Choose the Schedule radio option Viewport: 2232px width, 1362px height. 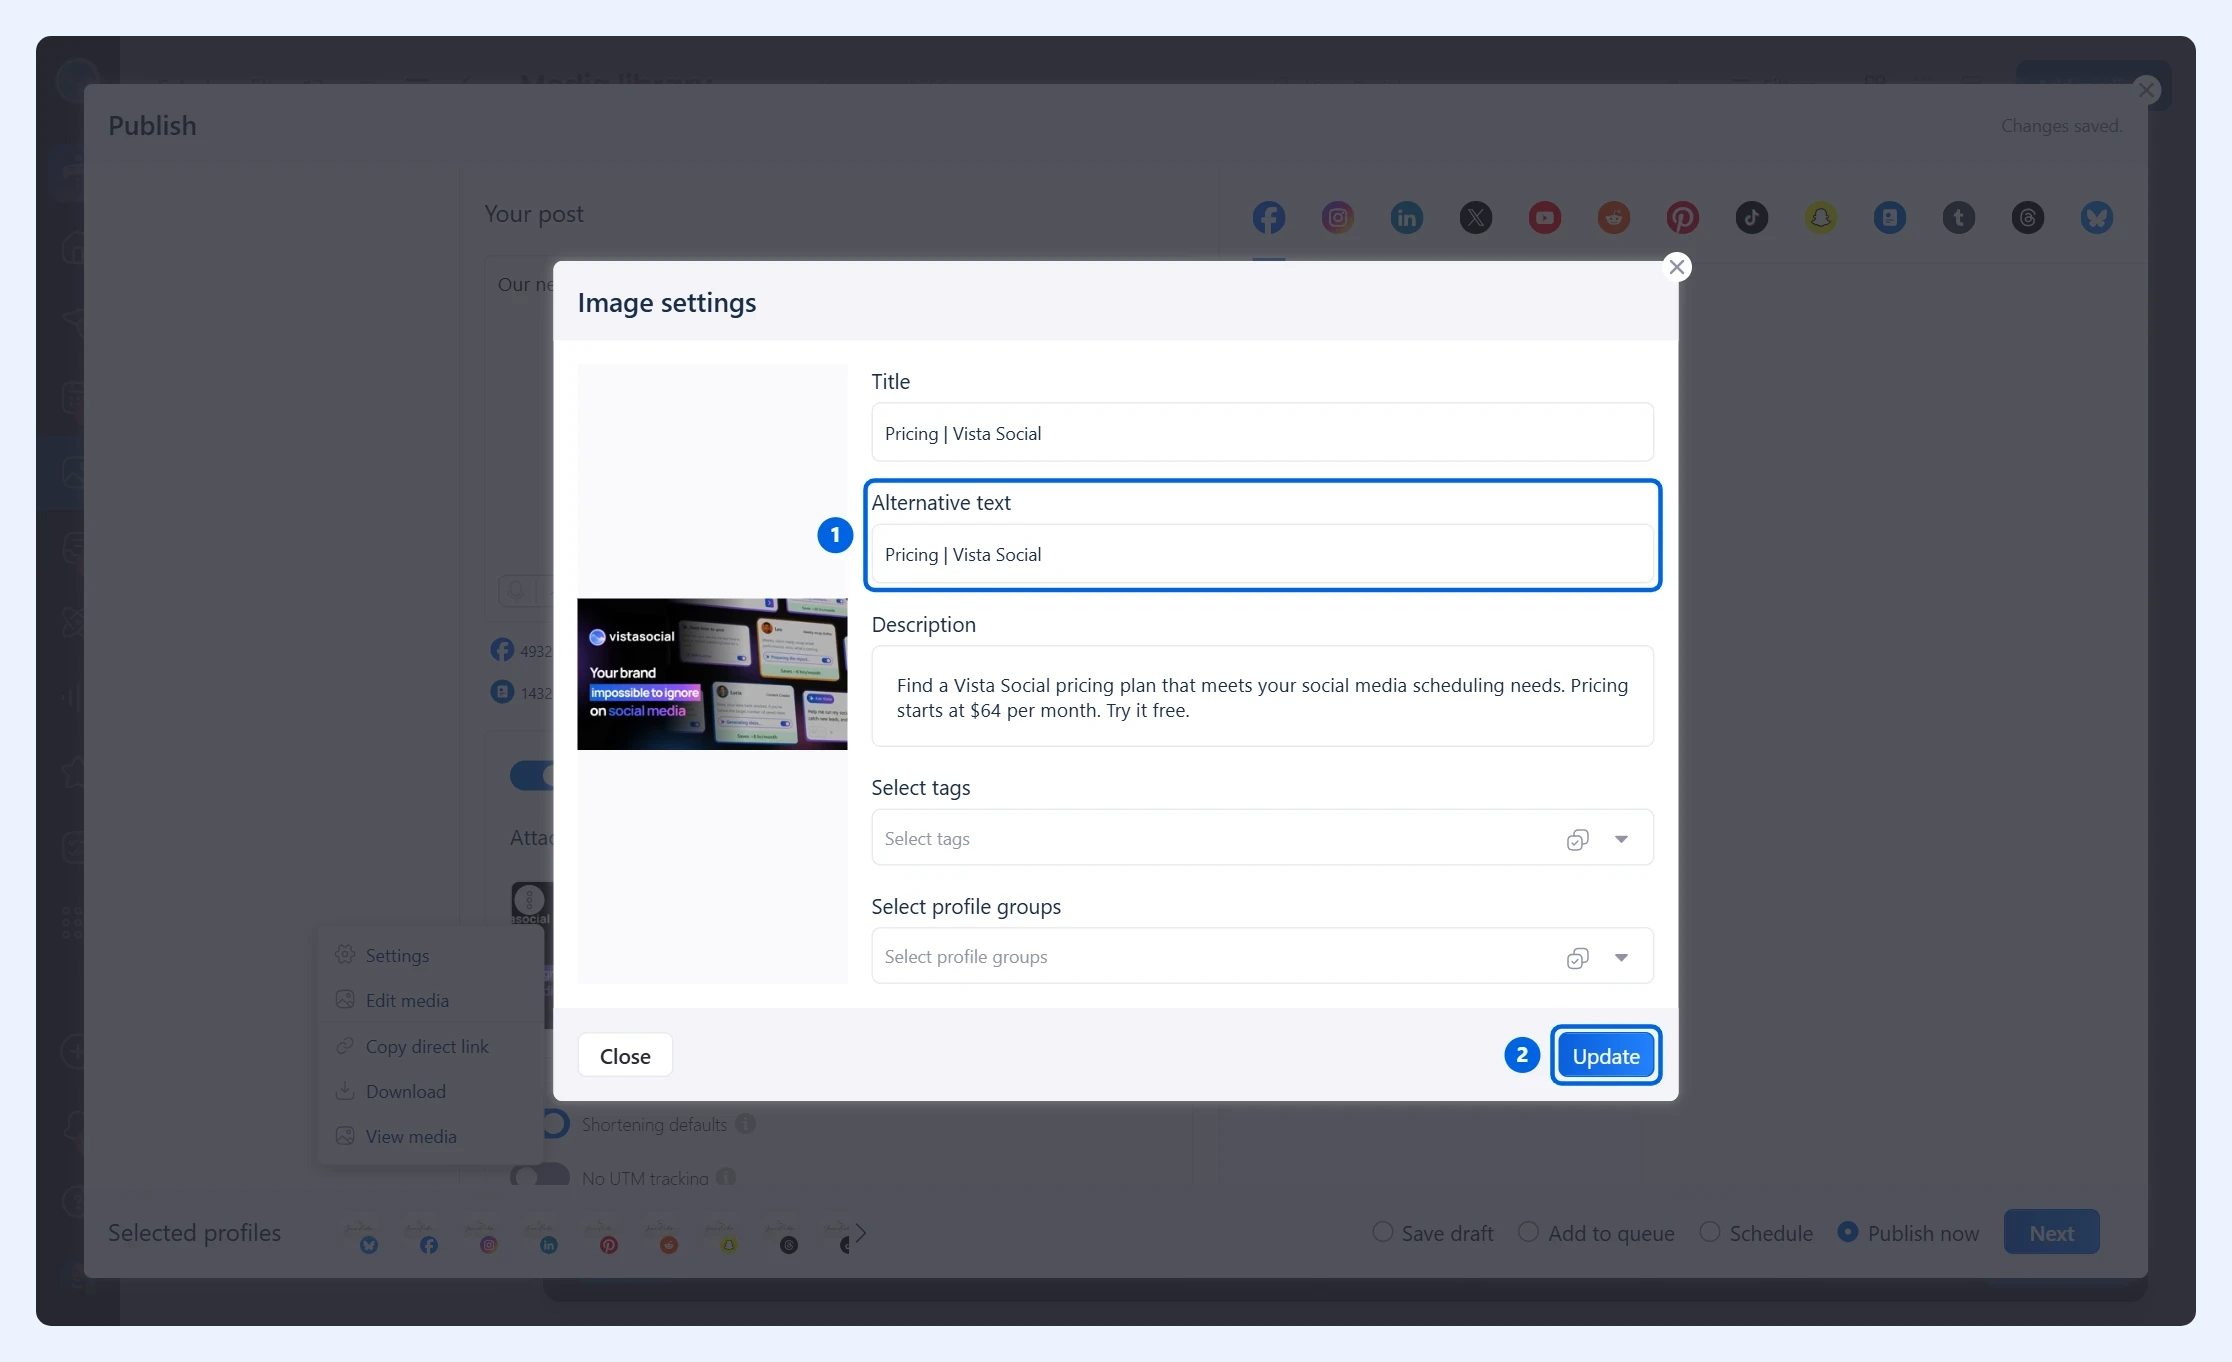1710,1232
